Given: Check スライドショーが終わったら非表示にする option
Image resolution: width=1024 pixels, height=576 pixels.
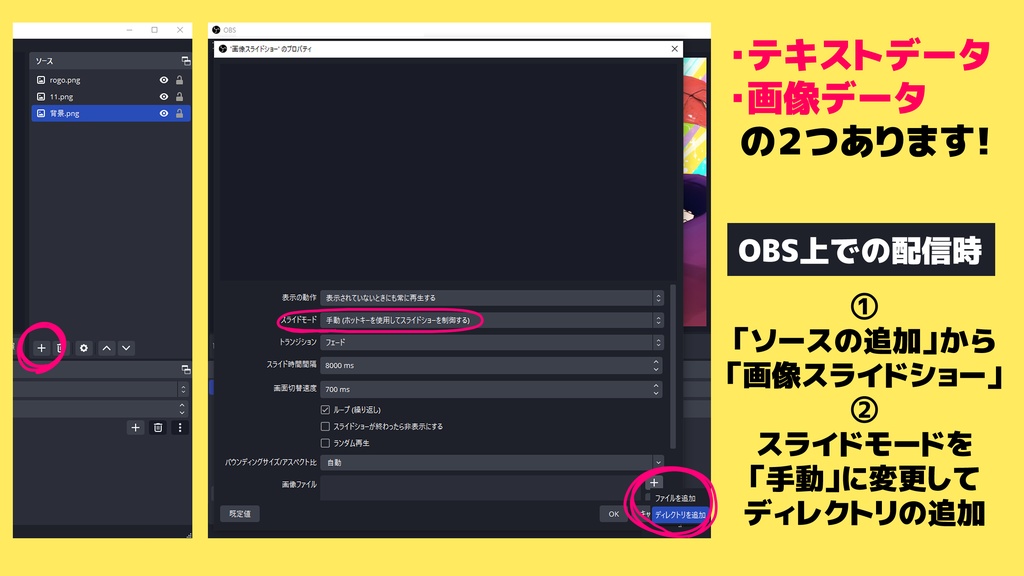Looking at the screenshot, I should tap(325, 426).
